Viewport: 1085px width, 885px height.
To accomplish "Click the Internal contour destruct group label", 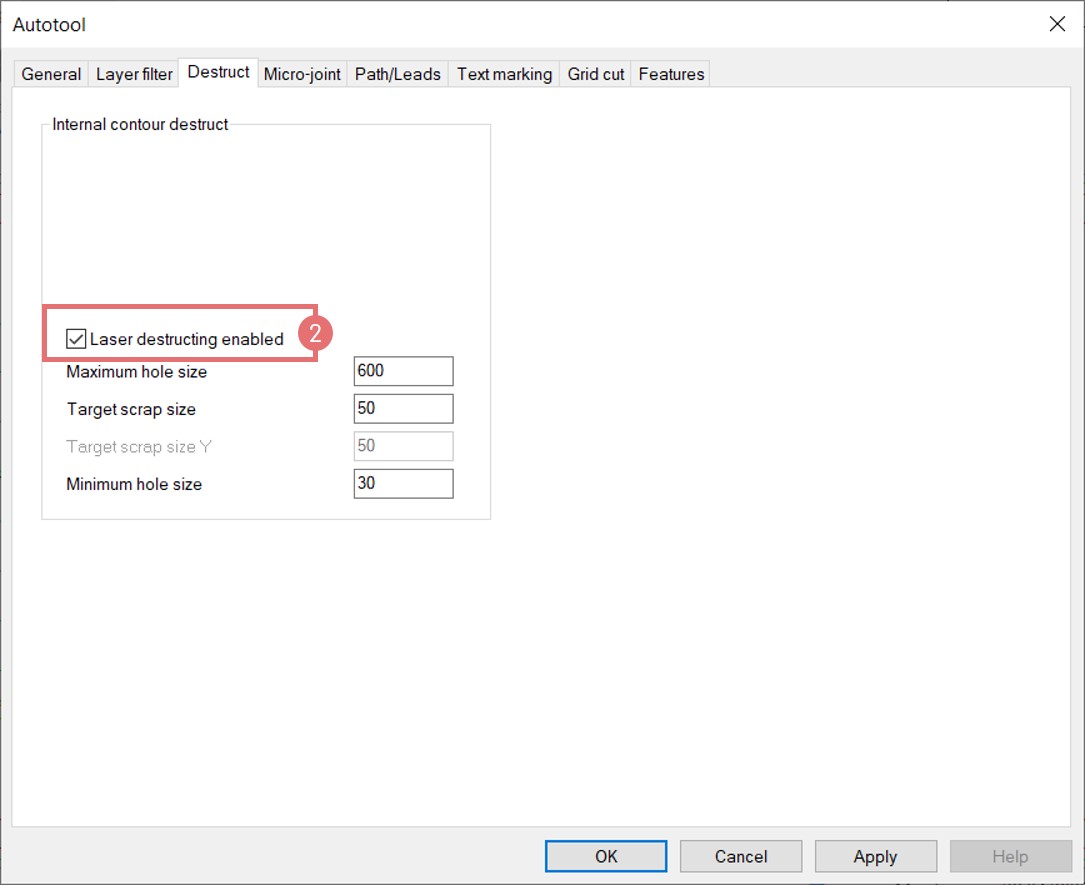I will 140,125.
